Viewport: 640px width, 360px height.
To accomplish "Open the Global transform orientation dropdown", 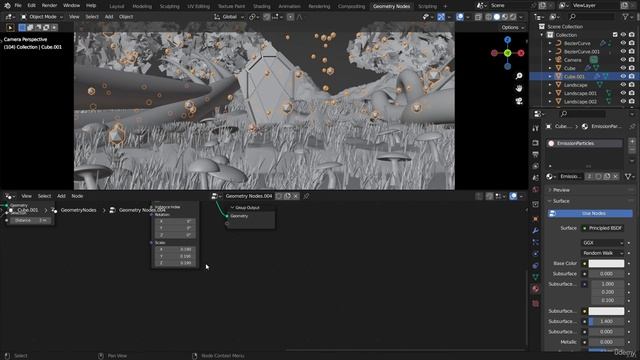I will click(229, 17).
